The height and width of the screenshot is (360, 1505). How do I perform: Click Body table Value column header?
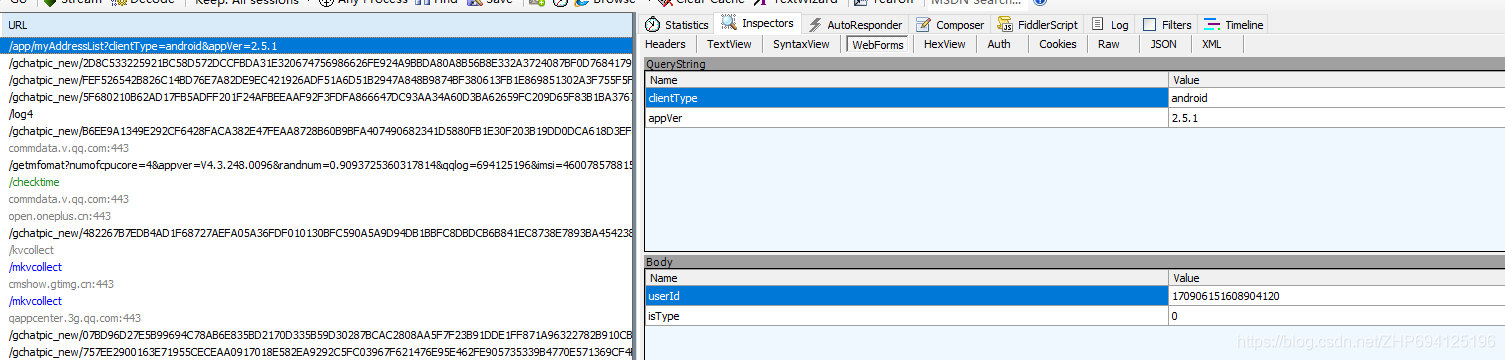point(1336,278)
